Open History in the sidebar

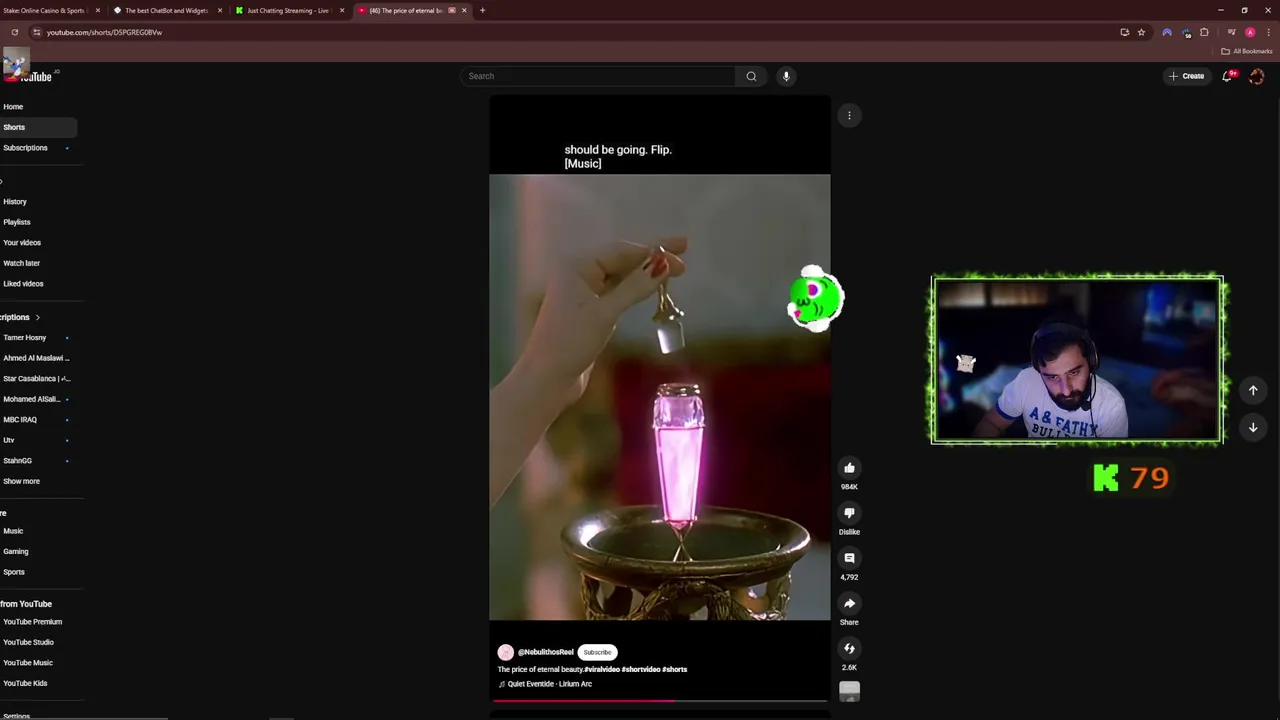[x=15, y=202]
